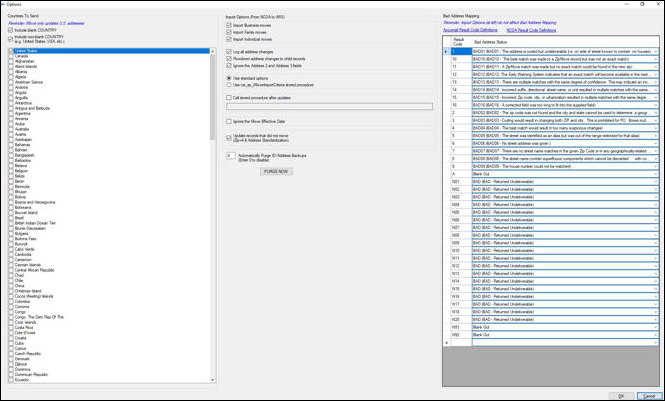Toggle the Import Business moves checkbox
This screenshot has height=401, width=665.
[229, 25]
